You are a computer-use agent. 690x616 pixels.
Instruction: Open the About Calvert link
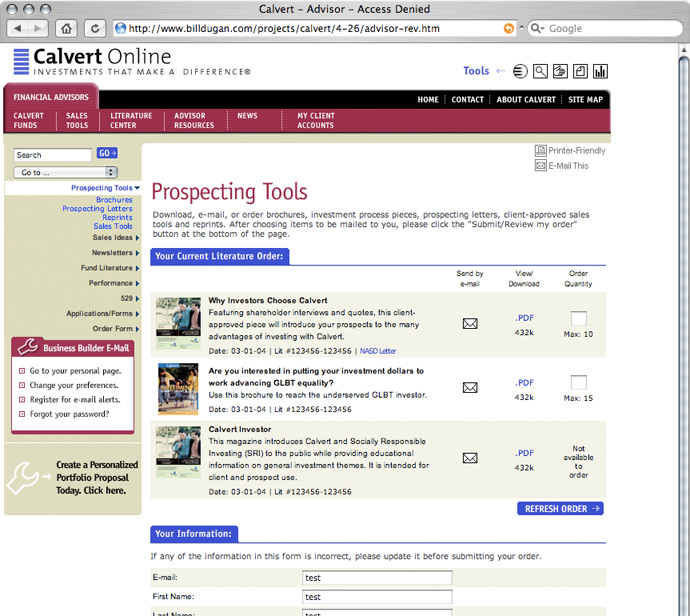pos(526,99)
